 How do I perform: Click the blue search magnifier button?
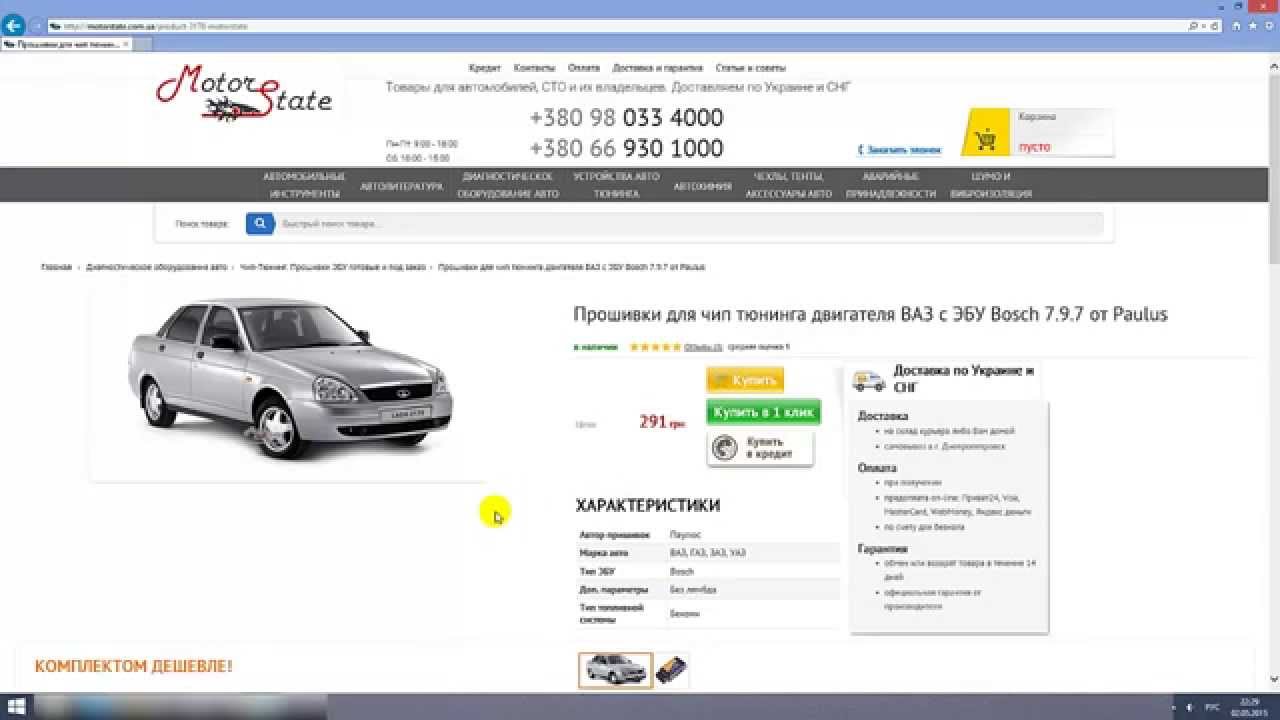tap(260, 224)
